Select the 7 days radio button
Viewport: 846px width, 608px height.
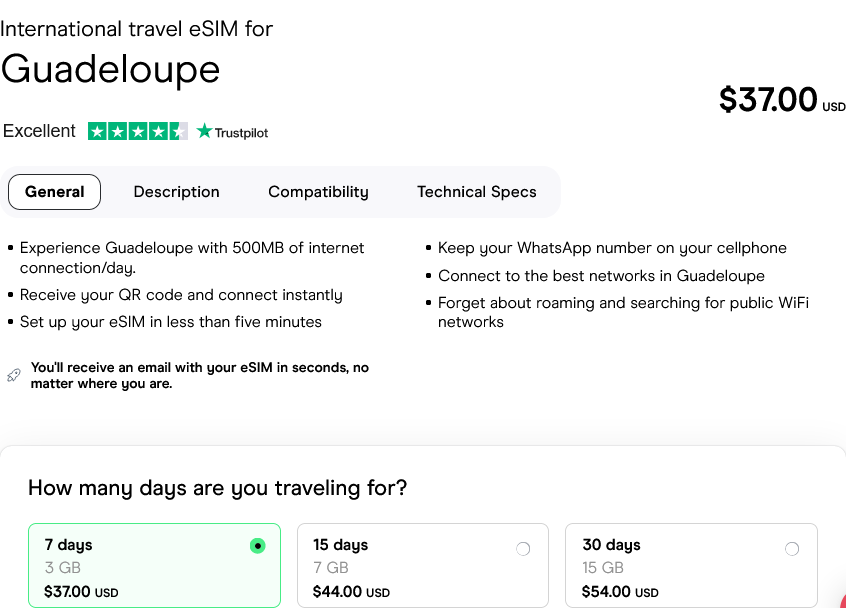258,546
